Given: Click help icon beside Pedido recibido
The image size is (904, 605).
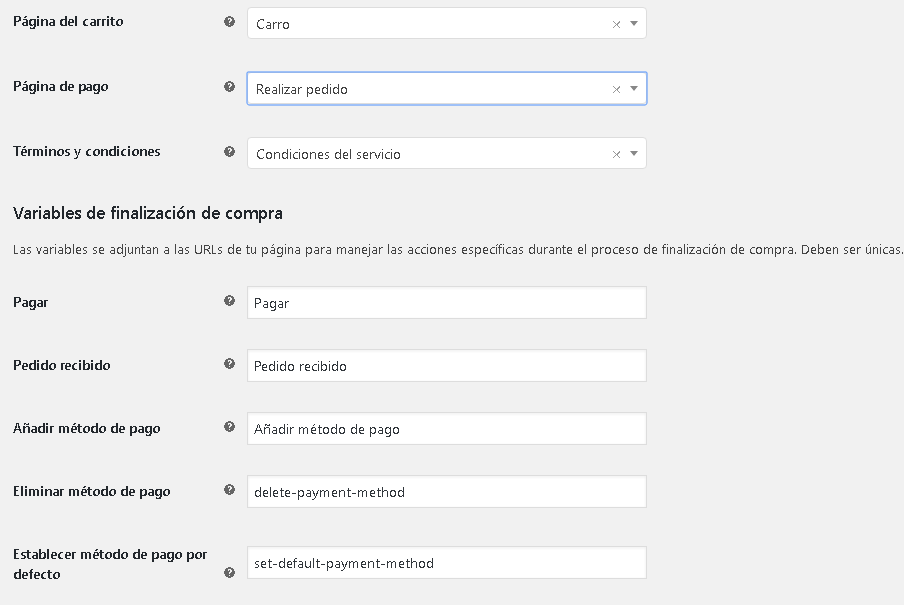Looking at the screenshot, I should [x=229, y=363].
